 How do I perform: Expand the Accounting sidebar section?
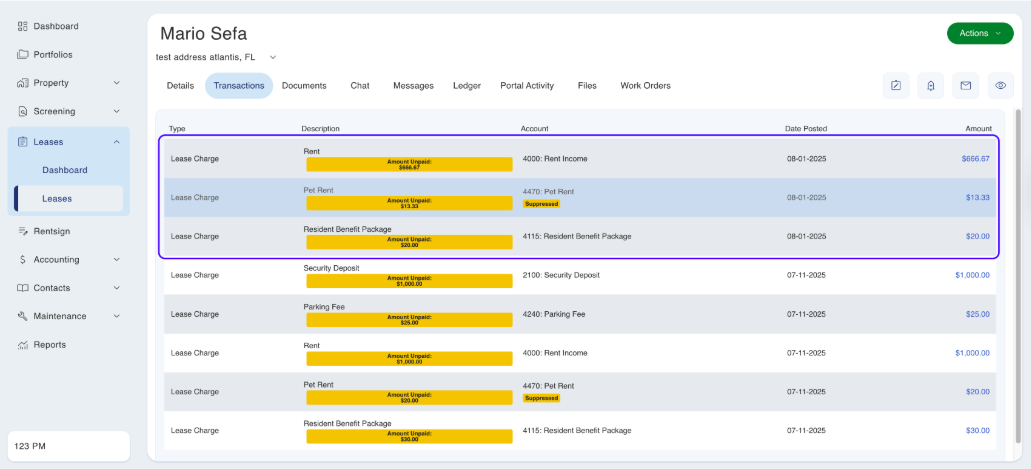(x=68, y=260)
